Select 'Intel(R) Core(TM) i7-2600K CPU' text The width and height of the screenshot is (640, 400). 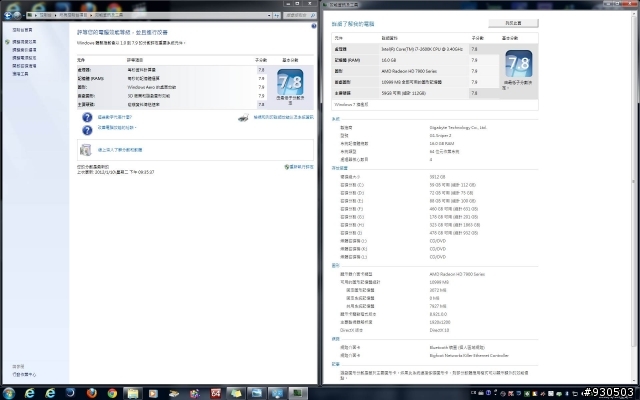tap(422, 49)
